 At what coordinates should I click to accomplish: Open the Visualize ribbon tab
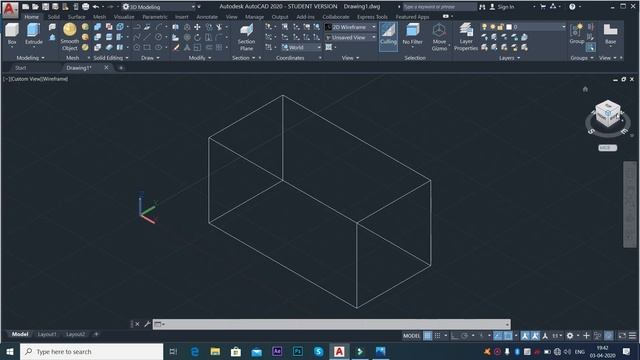[124, 17]
